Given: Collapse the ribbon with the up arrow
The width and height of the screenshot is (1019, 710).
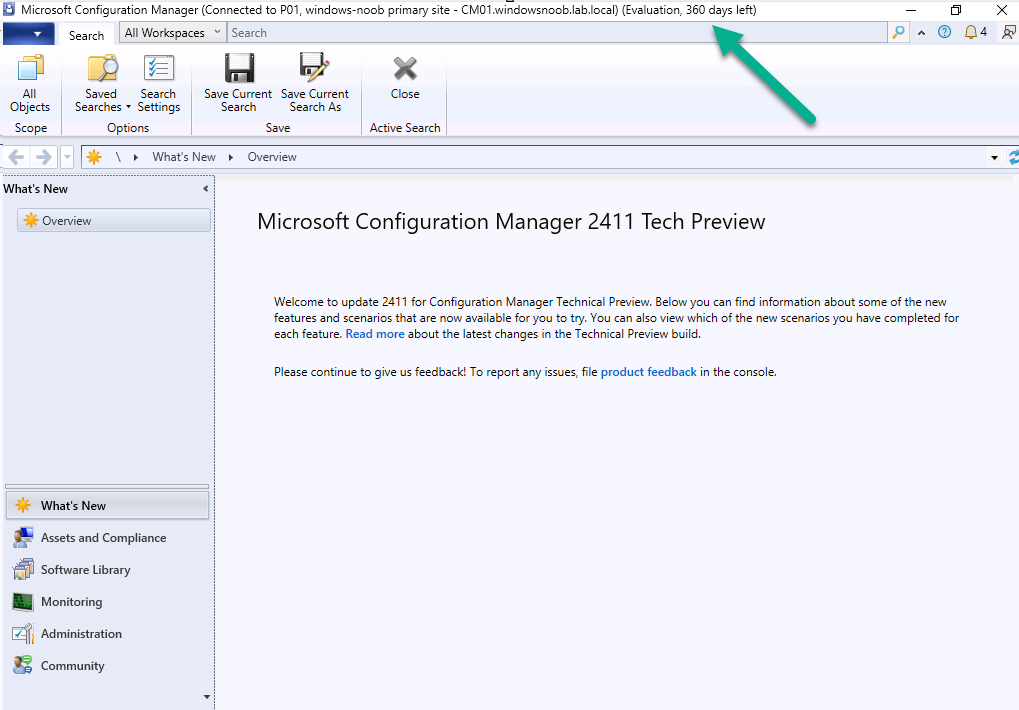Looking at the screenshot, I should pyautogui.click(x=922, y=32).
